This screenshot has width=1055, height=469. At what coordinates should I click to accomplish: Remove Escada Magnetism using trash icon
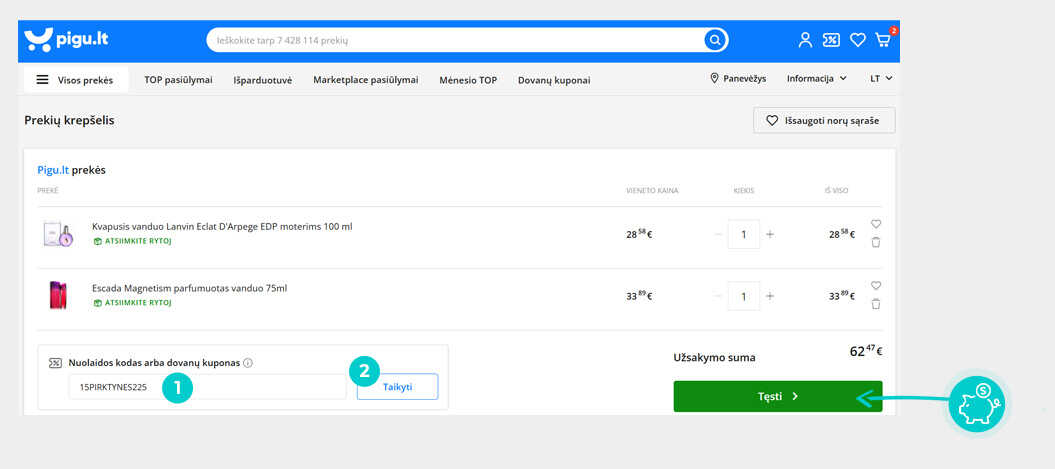pos(876,304)
